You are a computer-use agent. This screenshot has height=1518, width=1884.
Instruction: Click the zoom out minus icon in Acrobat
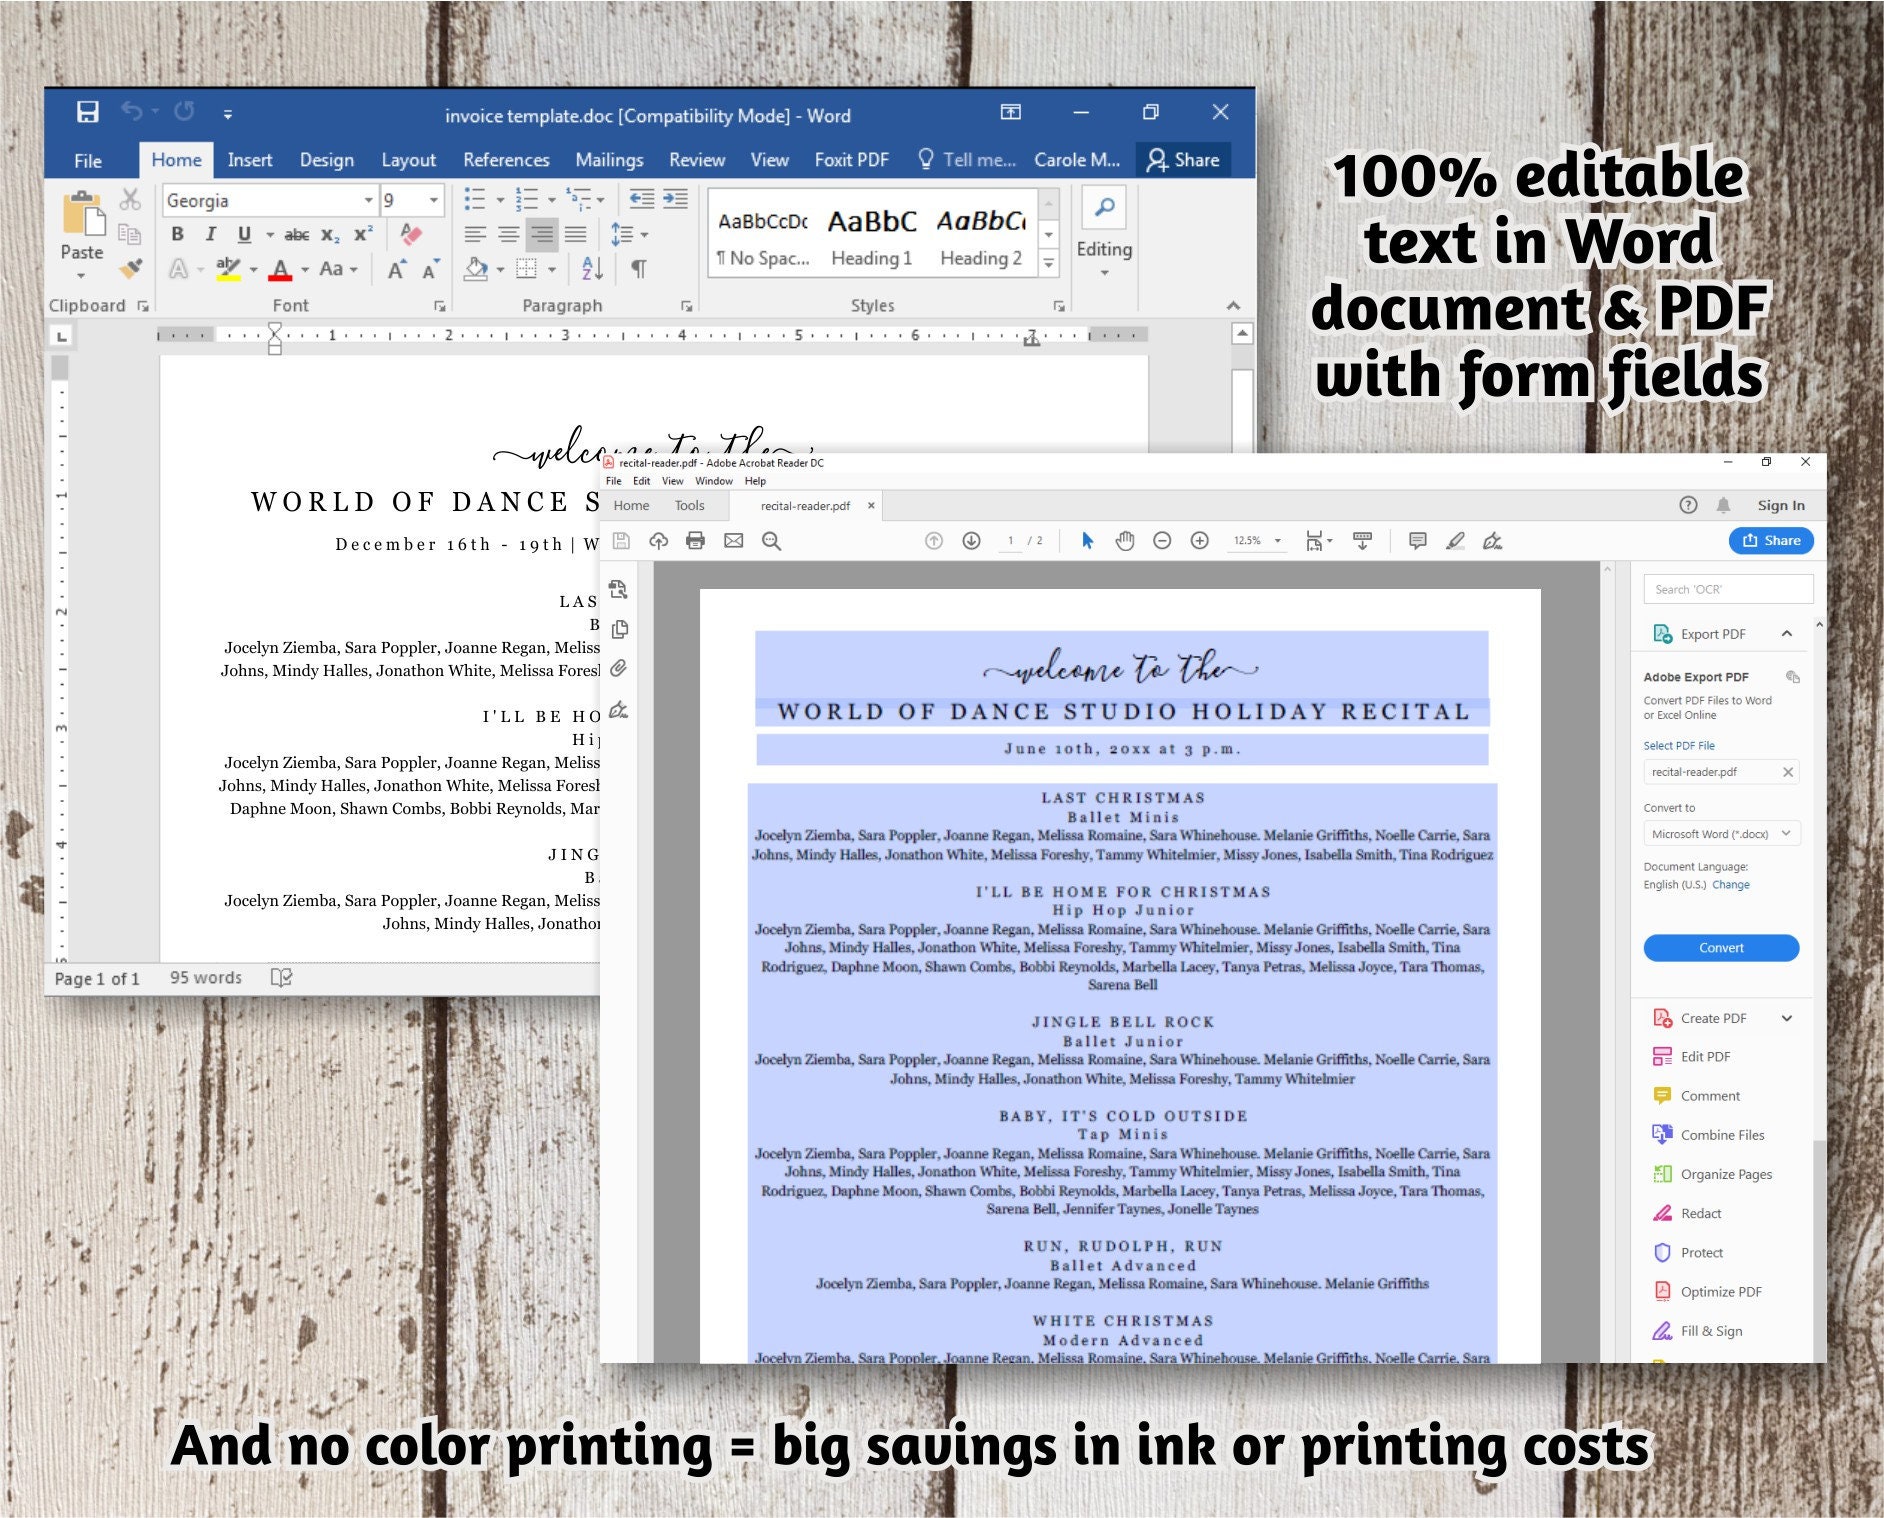1162,541
